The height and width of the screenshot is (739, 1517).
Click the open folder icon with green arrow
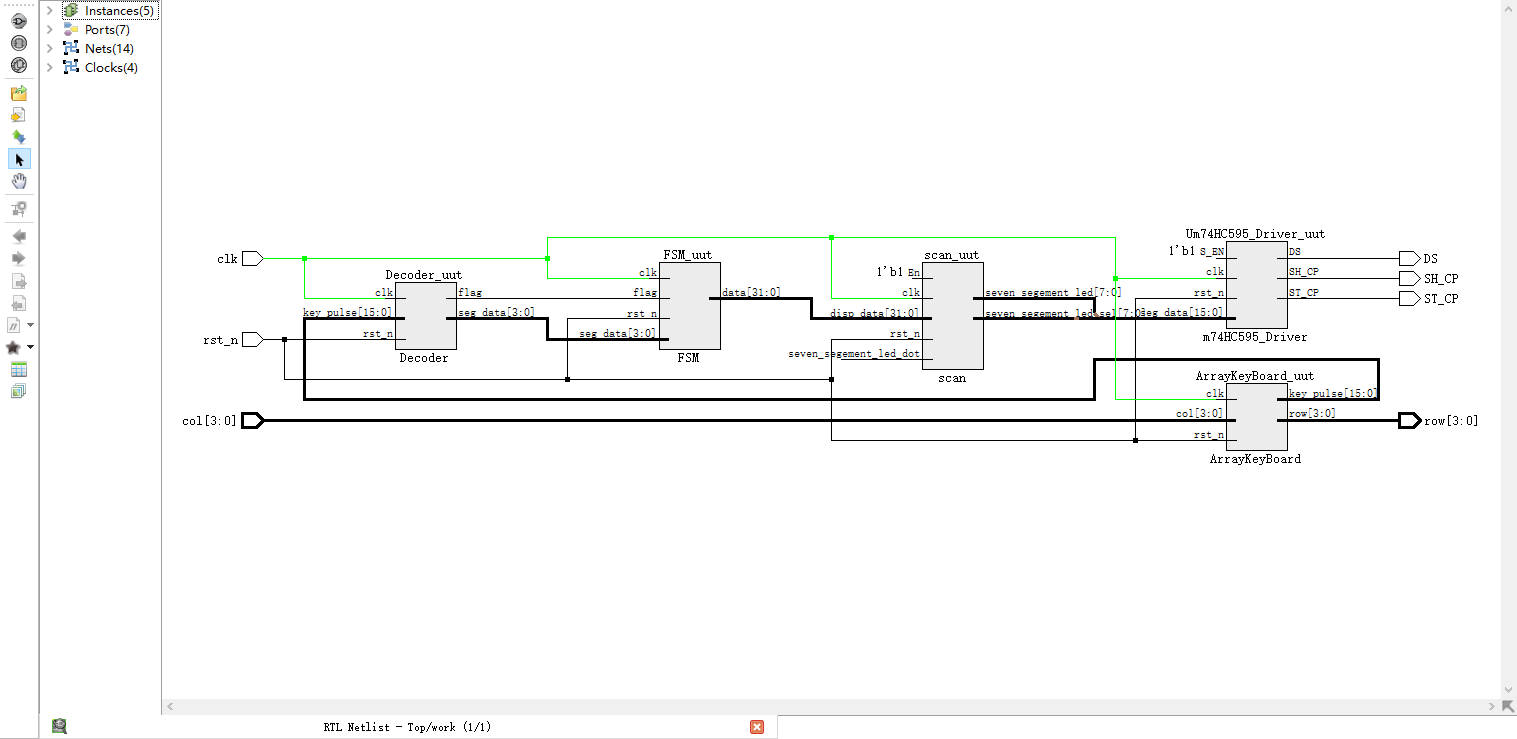pos(18,94)
